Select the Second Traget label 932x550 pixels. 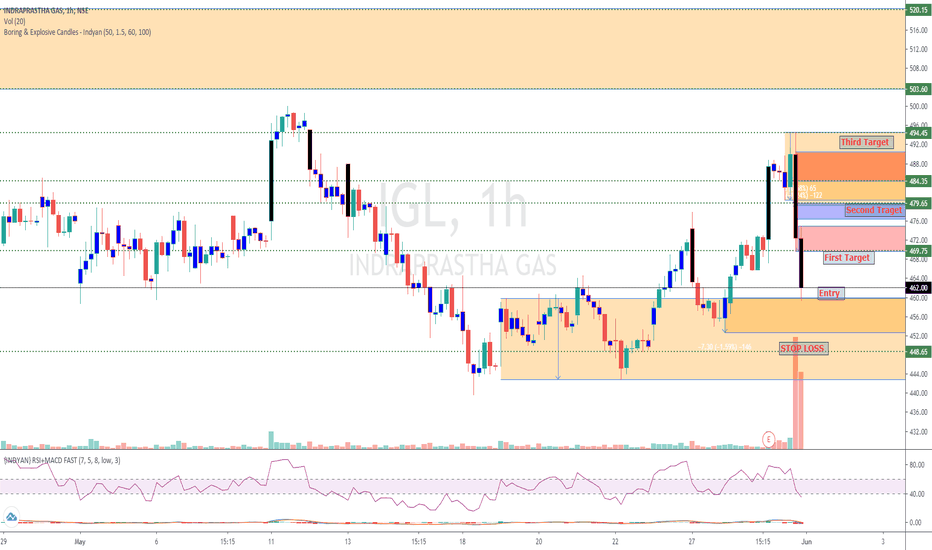(x=874, y=210)
